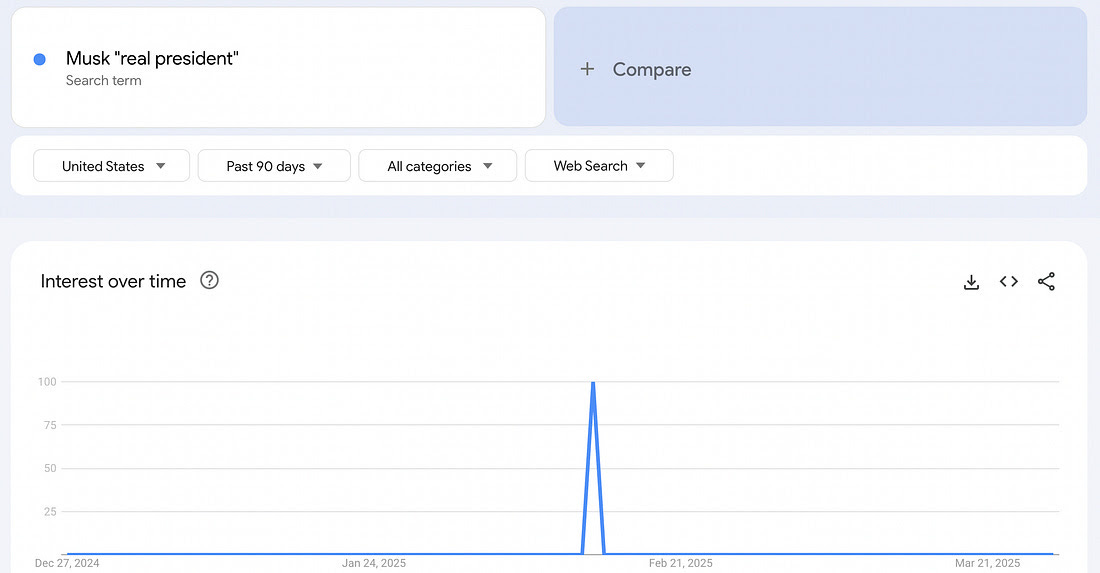Click the "Search term" subtitle text
This screenshot has width=1100, height=573.
click(104, 81)
